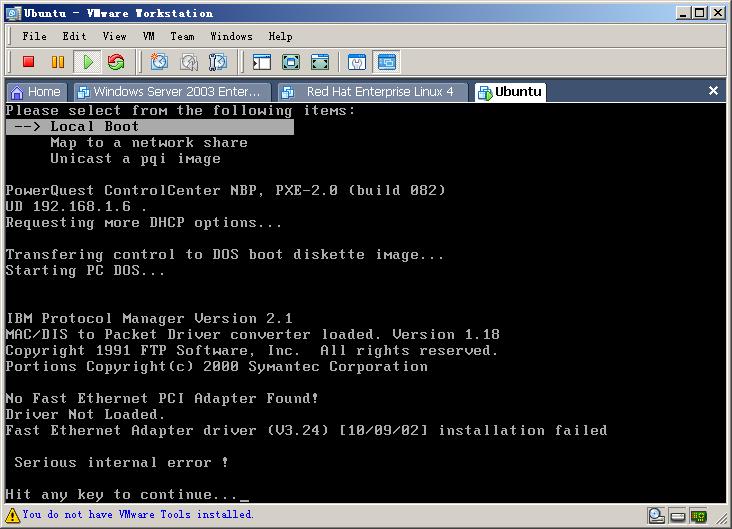Click 'Requesting more DHCP options...' line
Viewport: 732px width, 529px height.
(144, 223)
